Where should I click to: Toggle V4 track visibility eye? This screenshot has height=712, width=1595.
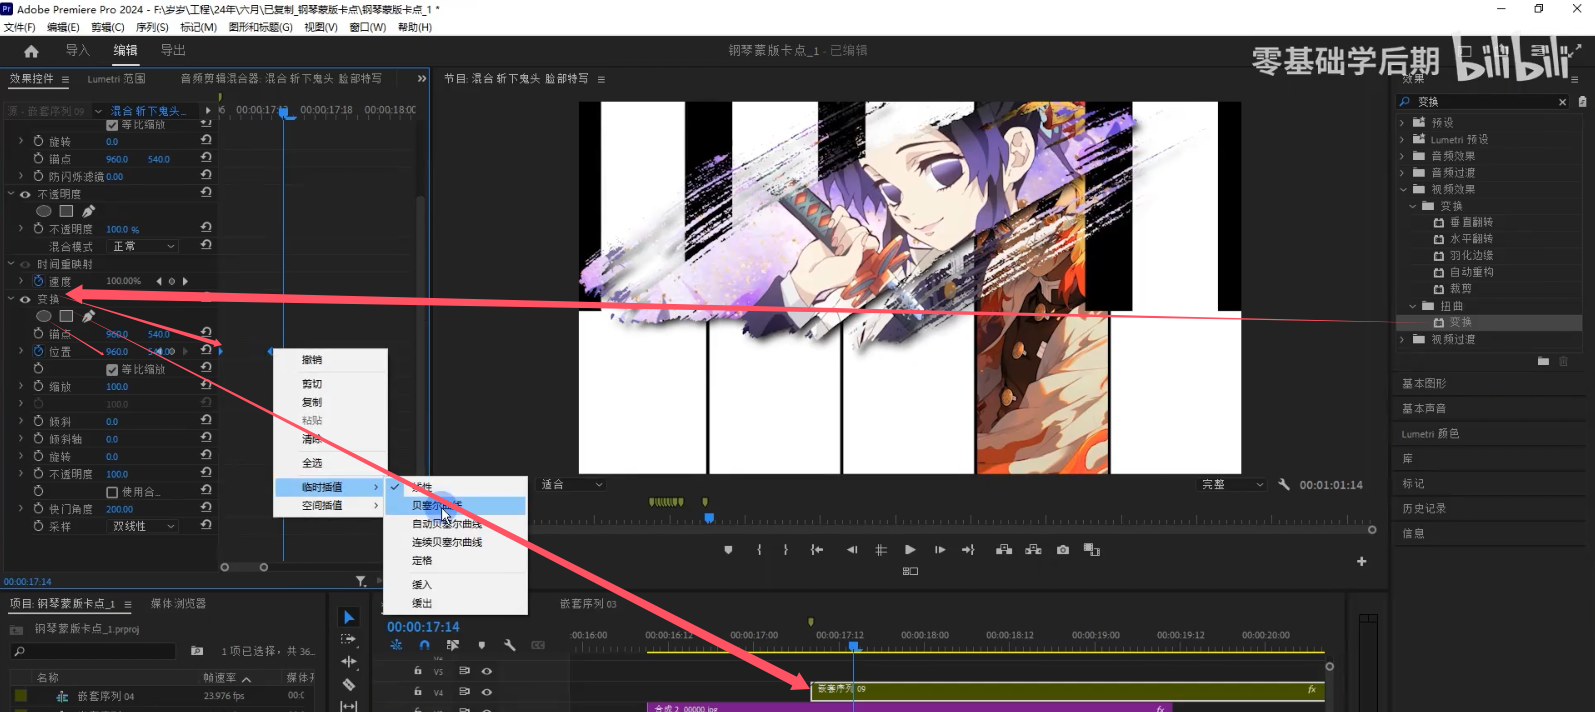click(x=487, y=692)
